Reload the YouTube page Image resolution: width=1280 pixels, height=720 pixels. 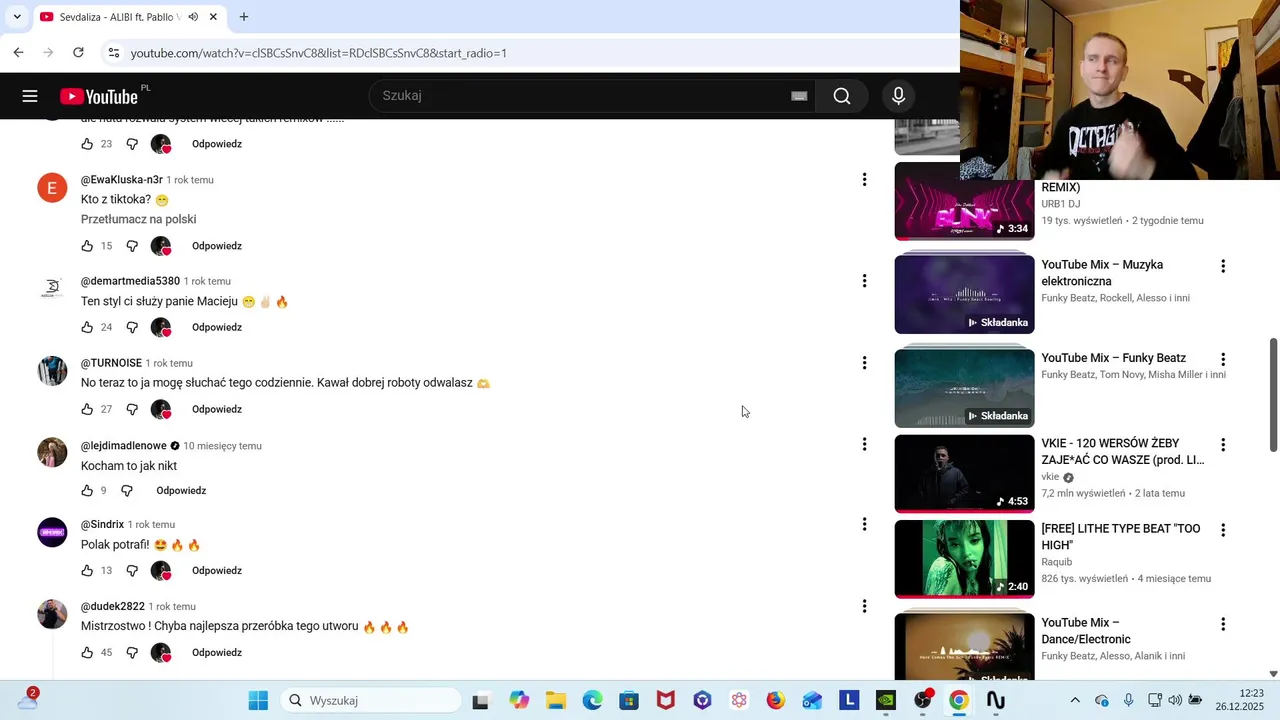78,53
